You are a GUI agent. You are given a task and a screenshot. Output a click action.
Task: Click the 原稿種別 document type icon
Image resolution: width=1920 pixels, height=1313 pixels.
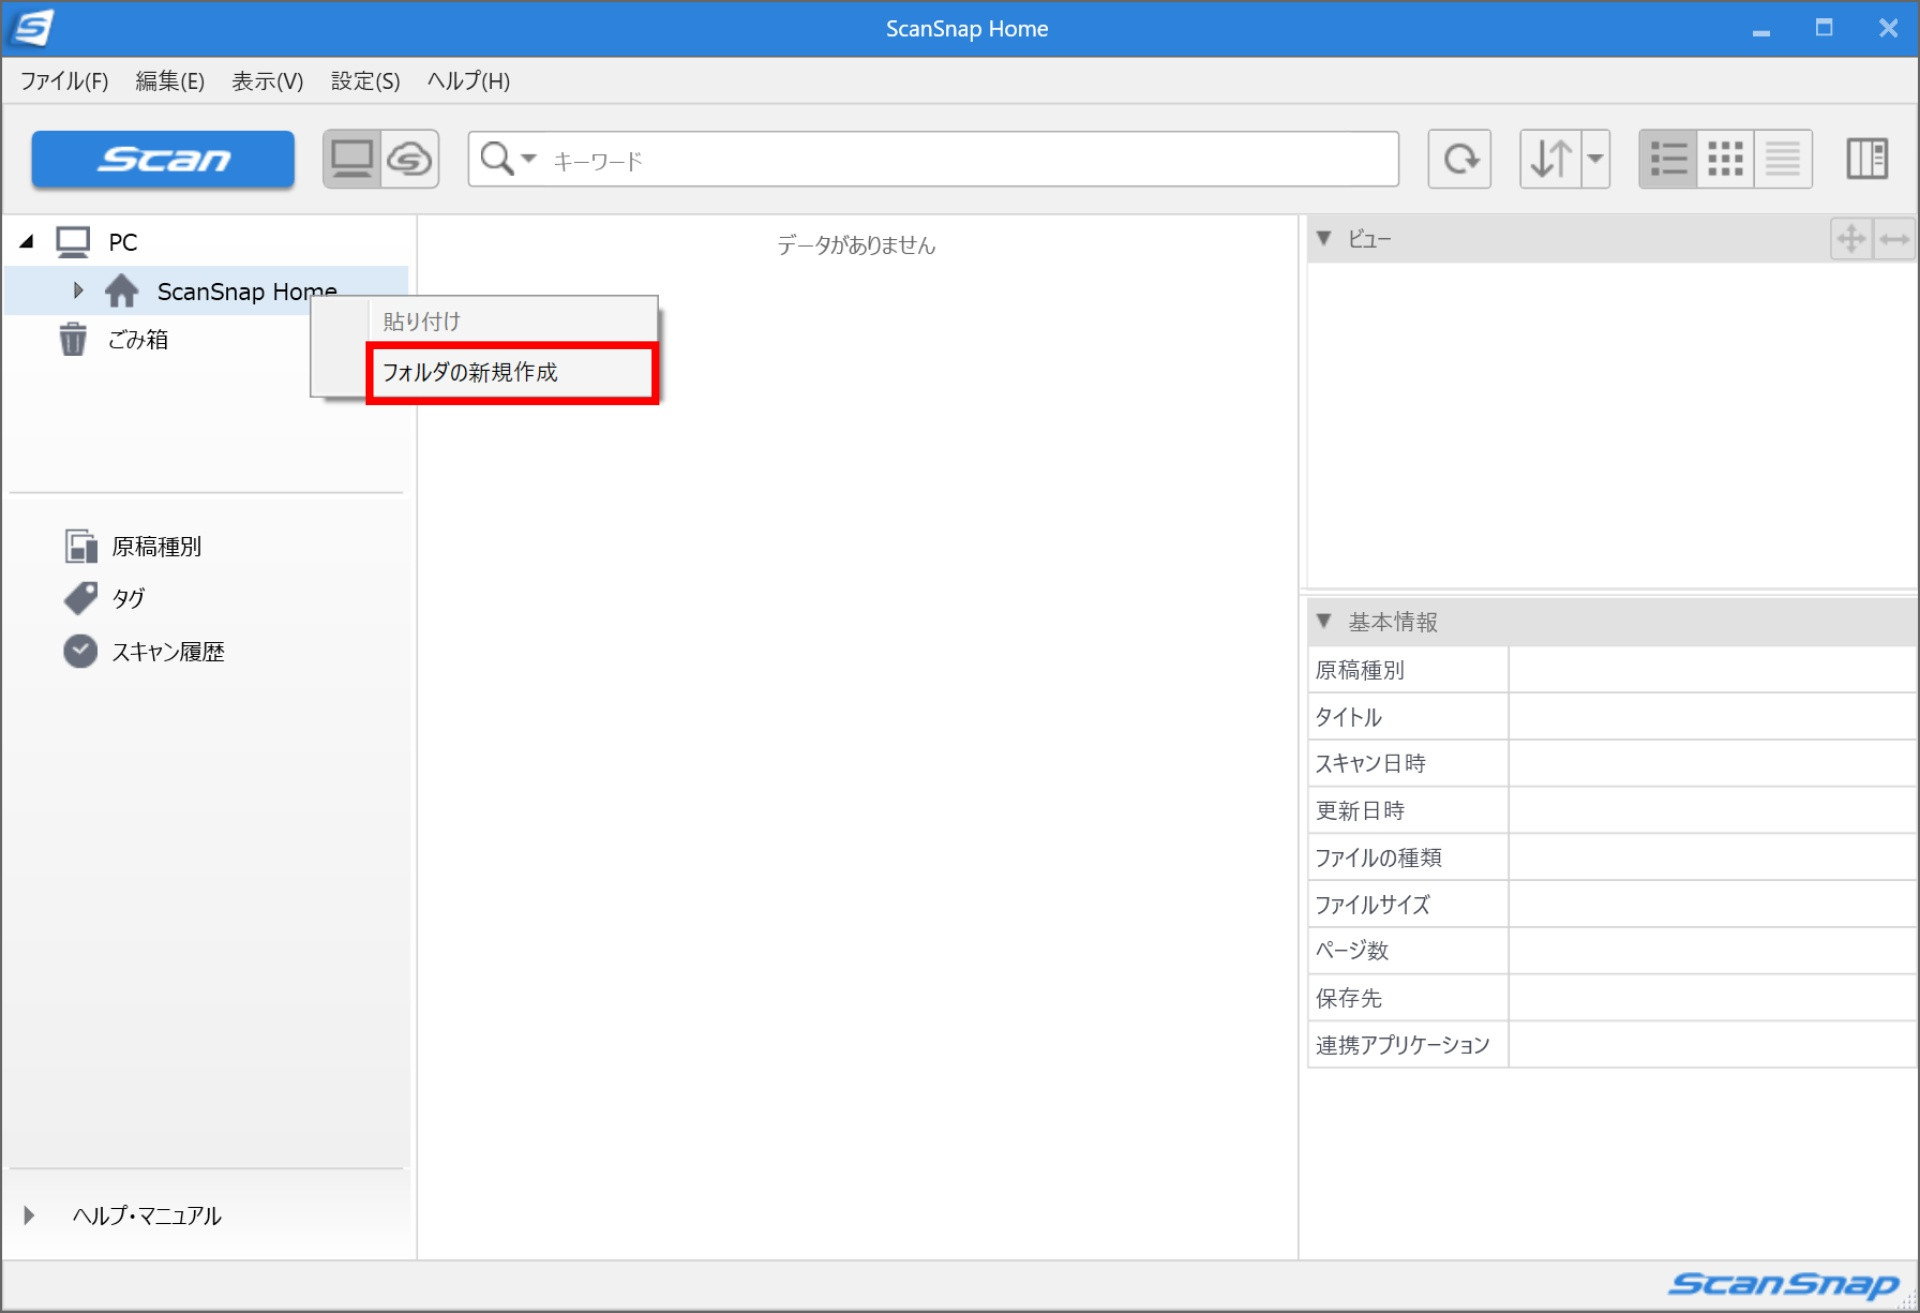(81, 546)
